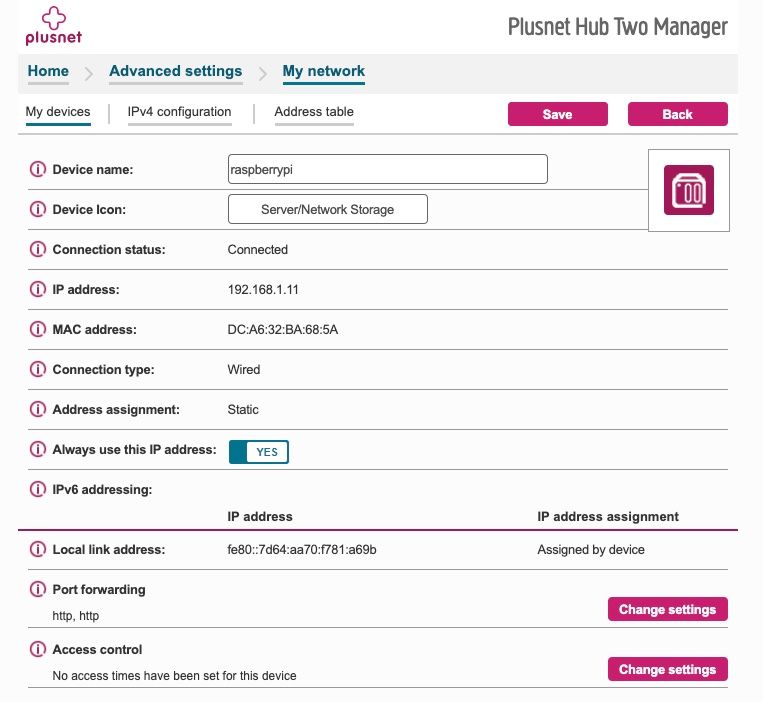Click info icon next to Connection type
This screenshot has width=763, height=702.
click(x=38, y=370)
